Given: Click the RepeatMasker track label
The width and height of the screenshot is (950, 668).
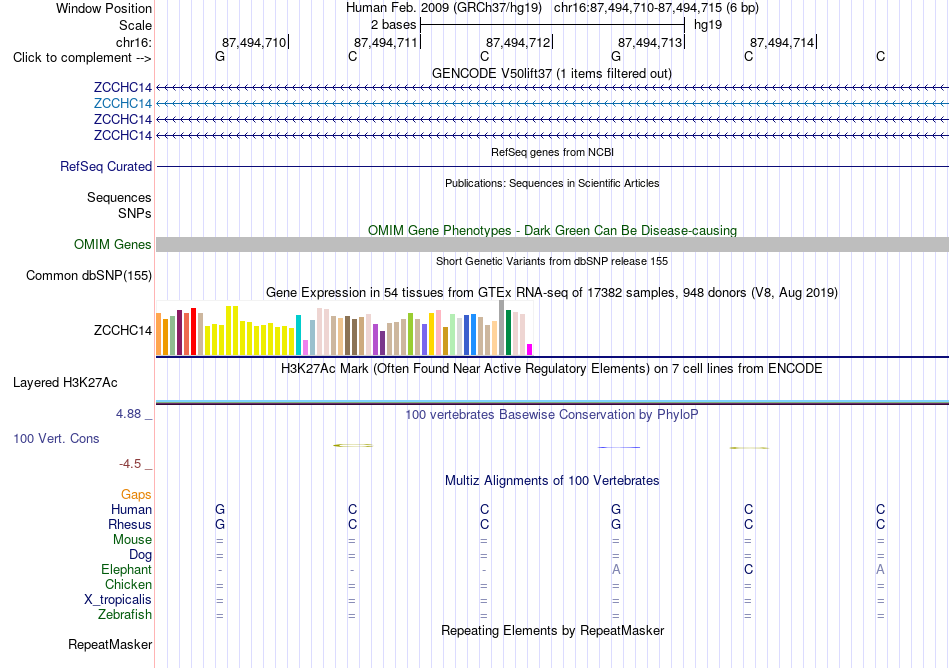Looking at the screenshot, I should pyautogui.click(x=110, y=644).
